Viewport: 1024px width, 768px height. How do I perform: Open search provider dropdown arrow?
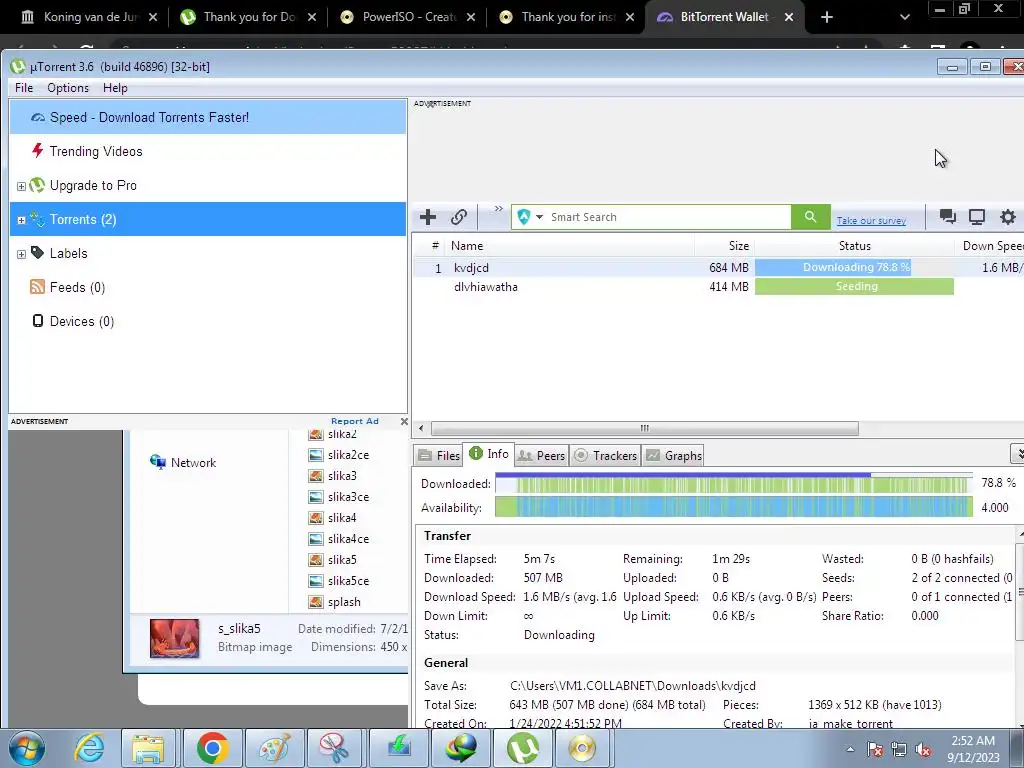(x=539, y=217)
